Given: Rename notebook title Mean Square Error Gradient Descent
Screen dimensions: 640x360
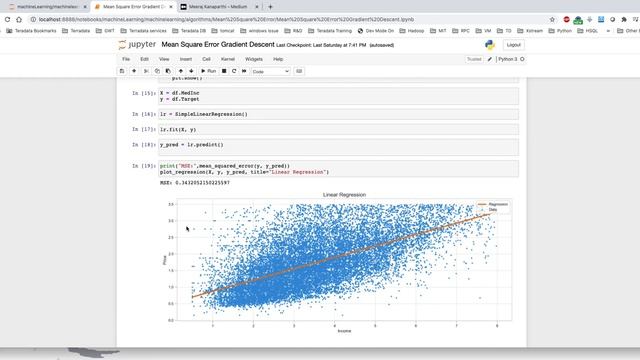Looking at the screenshot, I should tap(218, 44).
